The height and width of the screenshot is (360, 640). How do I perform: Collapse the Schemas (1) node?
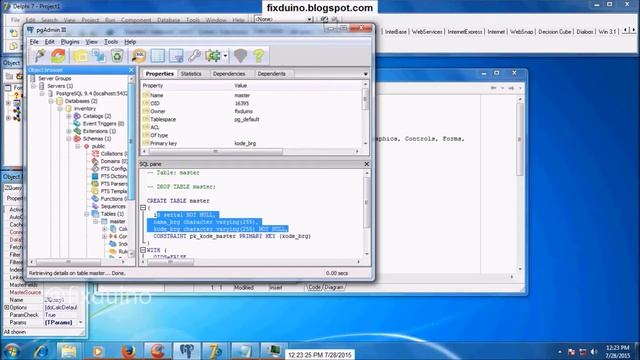point(69,139)
